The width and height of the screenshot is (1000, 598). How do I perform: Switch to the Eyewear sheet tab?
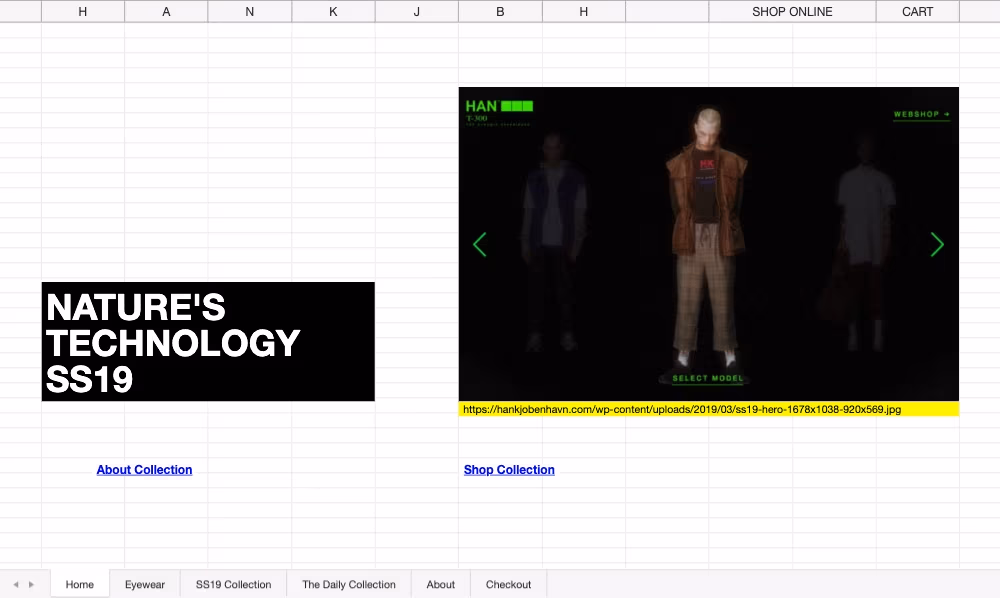click(145, 584)
